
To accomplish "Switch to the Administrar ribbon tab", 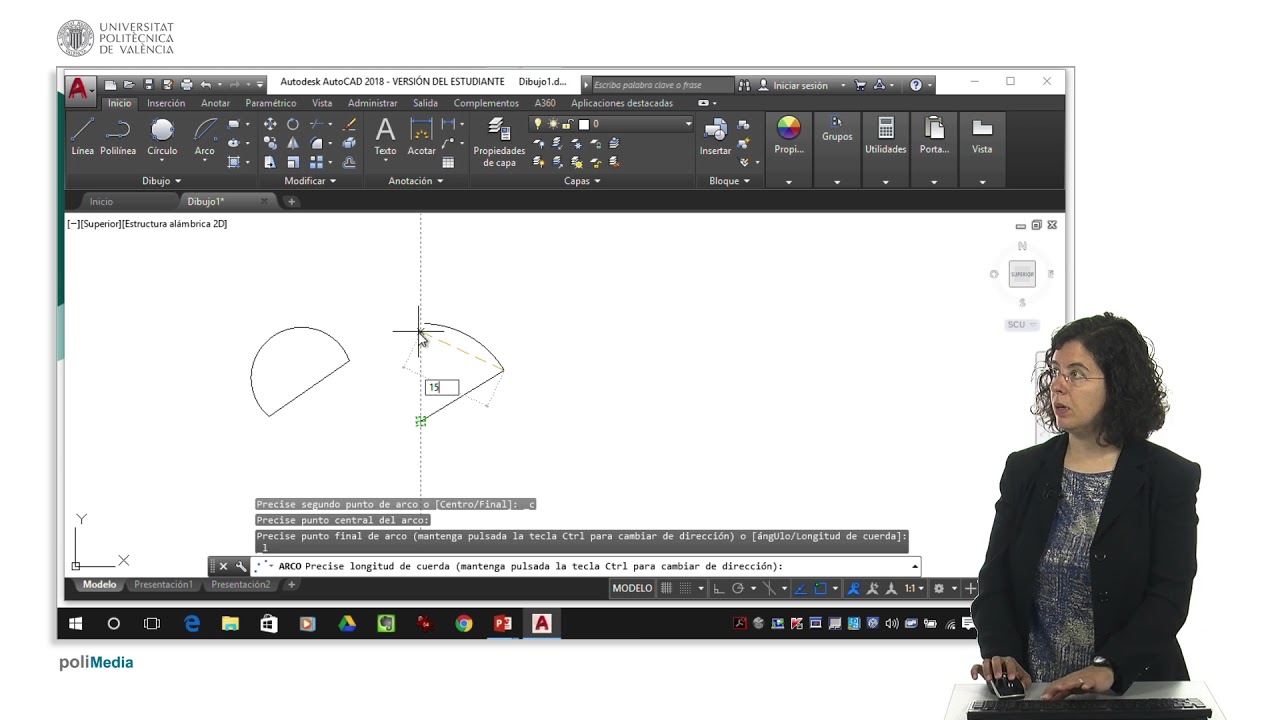I will (x=372, y=103).
